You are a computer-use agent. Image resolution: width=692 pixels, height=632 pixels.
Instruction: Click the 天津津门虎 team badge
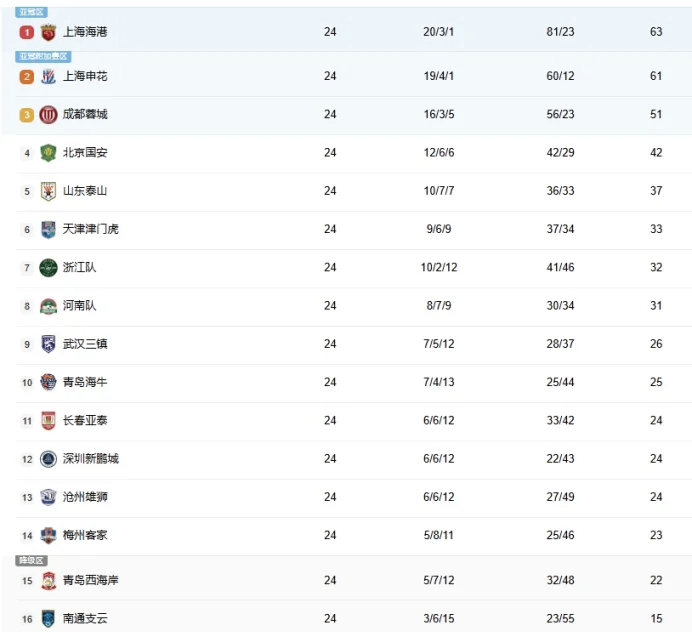pos(48,229)
